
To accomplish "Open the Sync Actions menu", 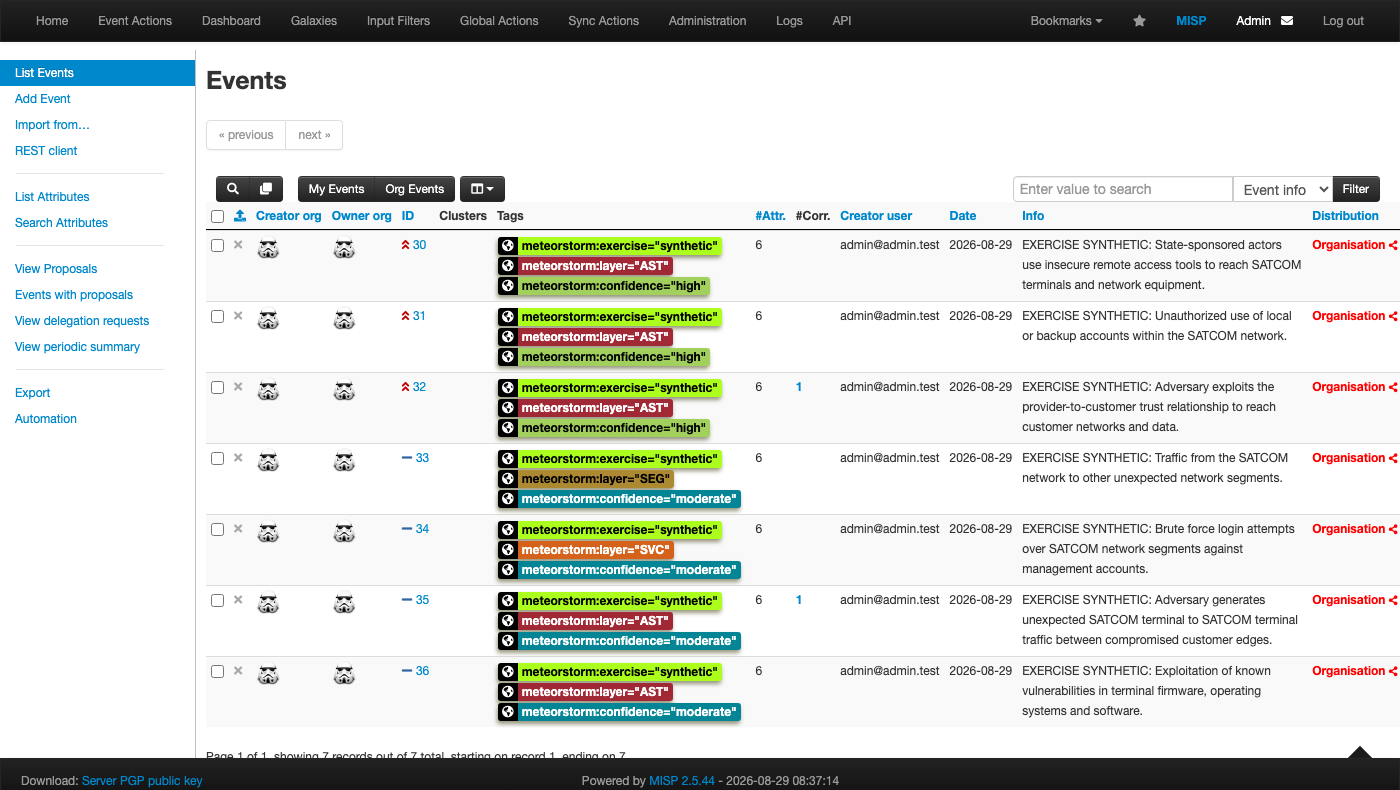I will click(603, 21).
